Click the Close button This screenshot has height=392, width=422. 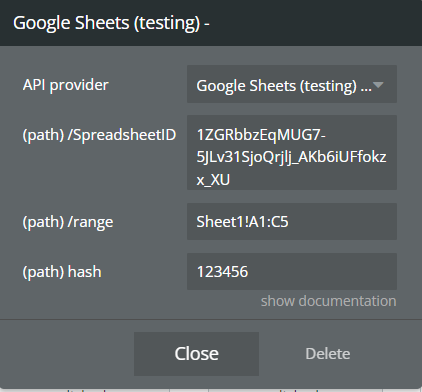coord(196,354)
